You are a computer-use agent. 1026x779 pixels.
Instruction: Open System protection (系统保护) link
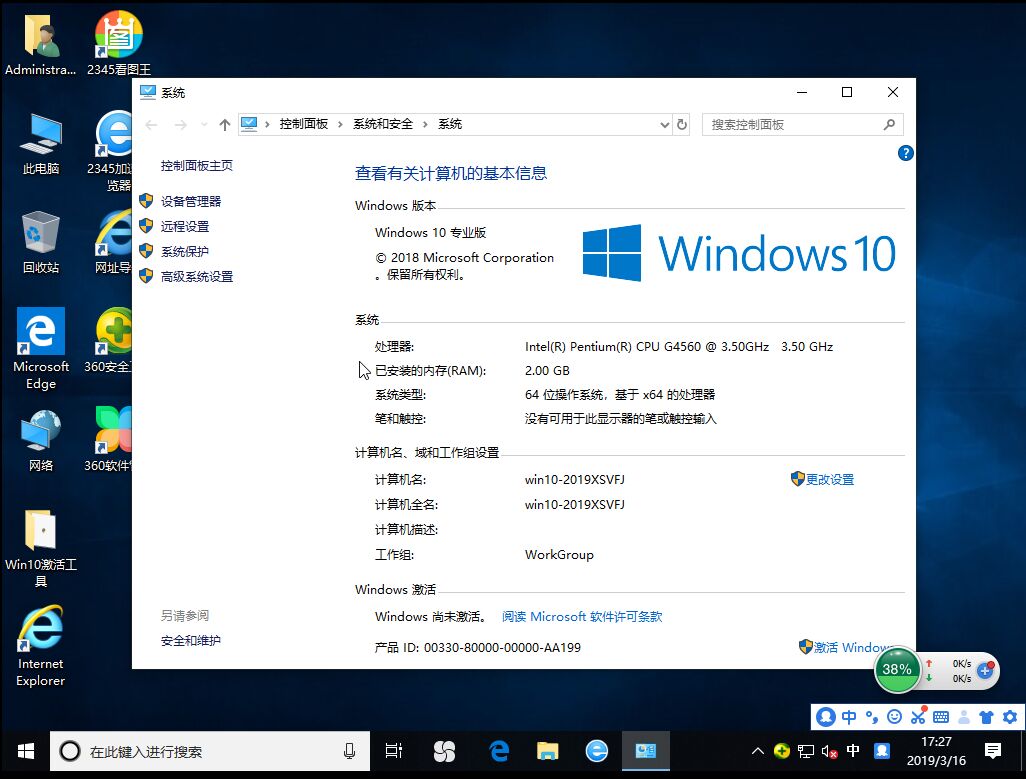click(185, 251)
